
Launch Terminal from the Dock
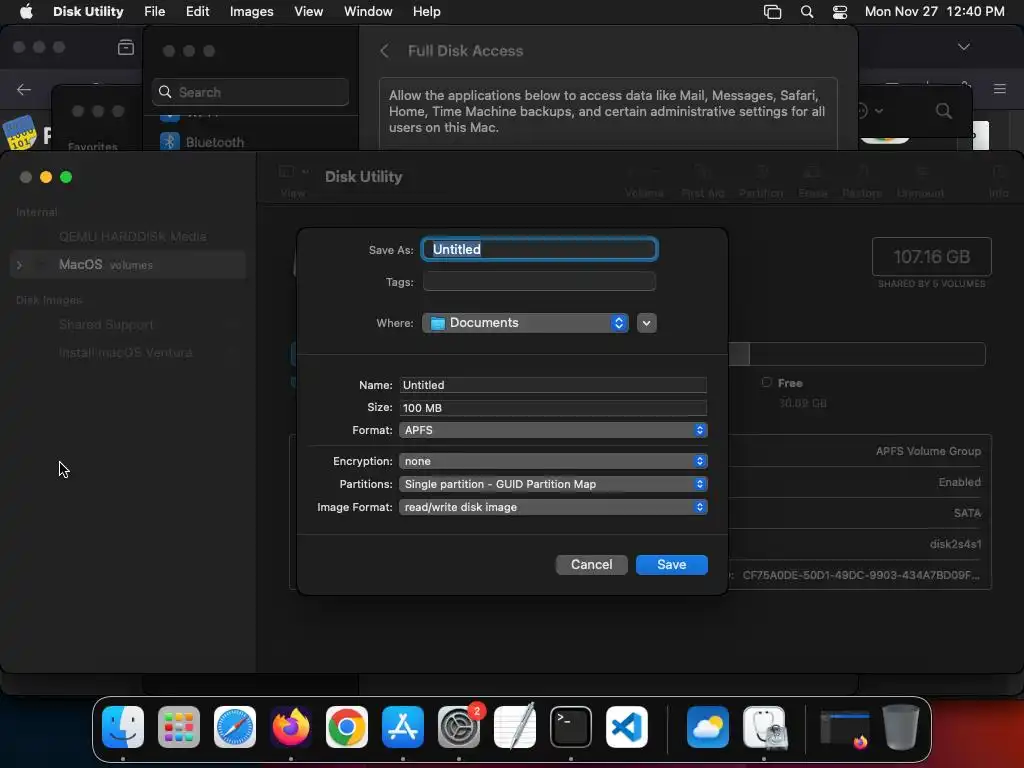point(571,727)
